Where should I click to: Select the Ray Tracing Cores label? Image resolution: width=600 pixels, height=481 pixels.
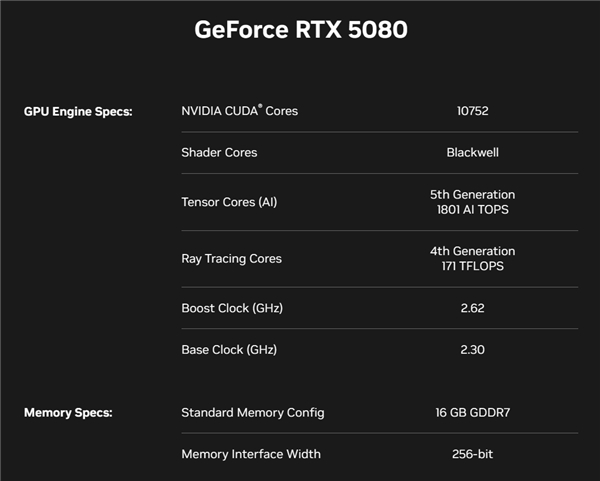point(232,259)
